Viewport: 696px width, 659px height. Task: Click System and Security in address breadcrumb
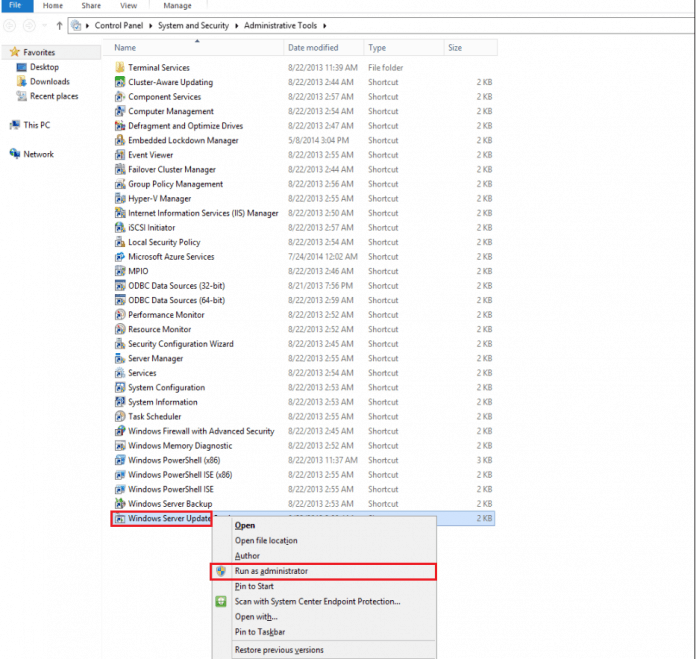[x=194, y=25]
